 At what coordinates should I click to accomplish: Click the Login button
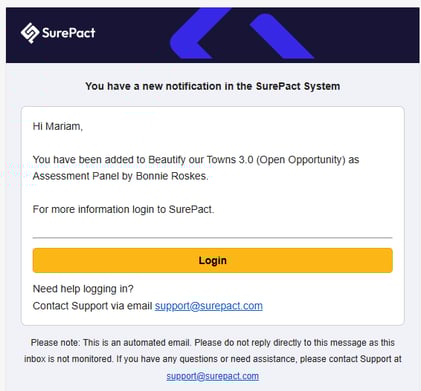(x=213, y=260)
